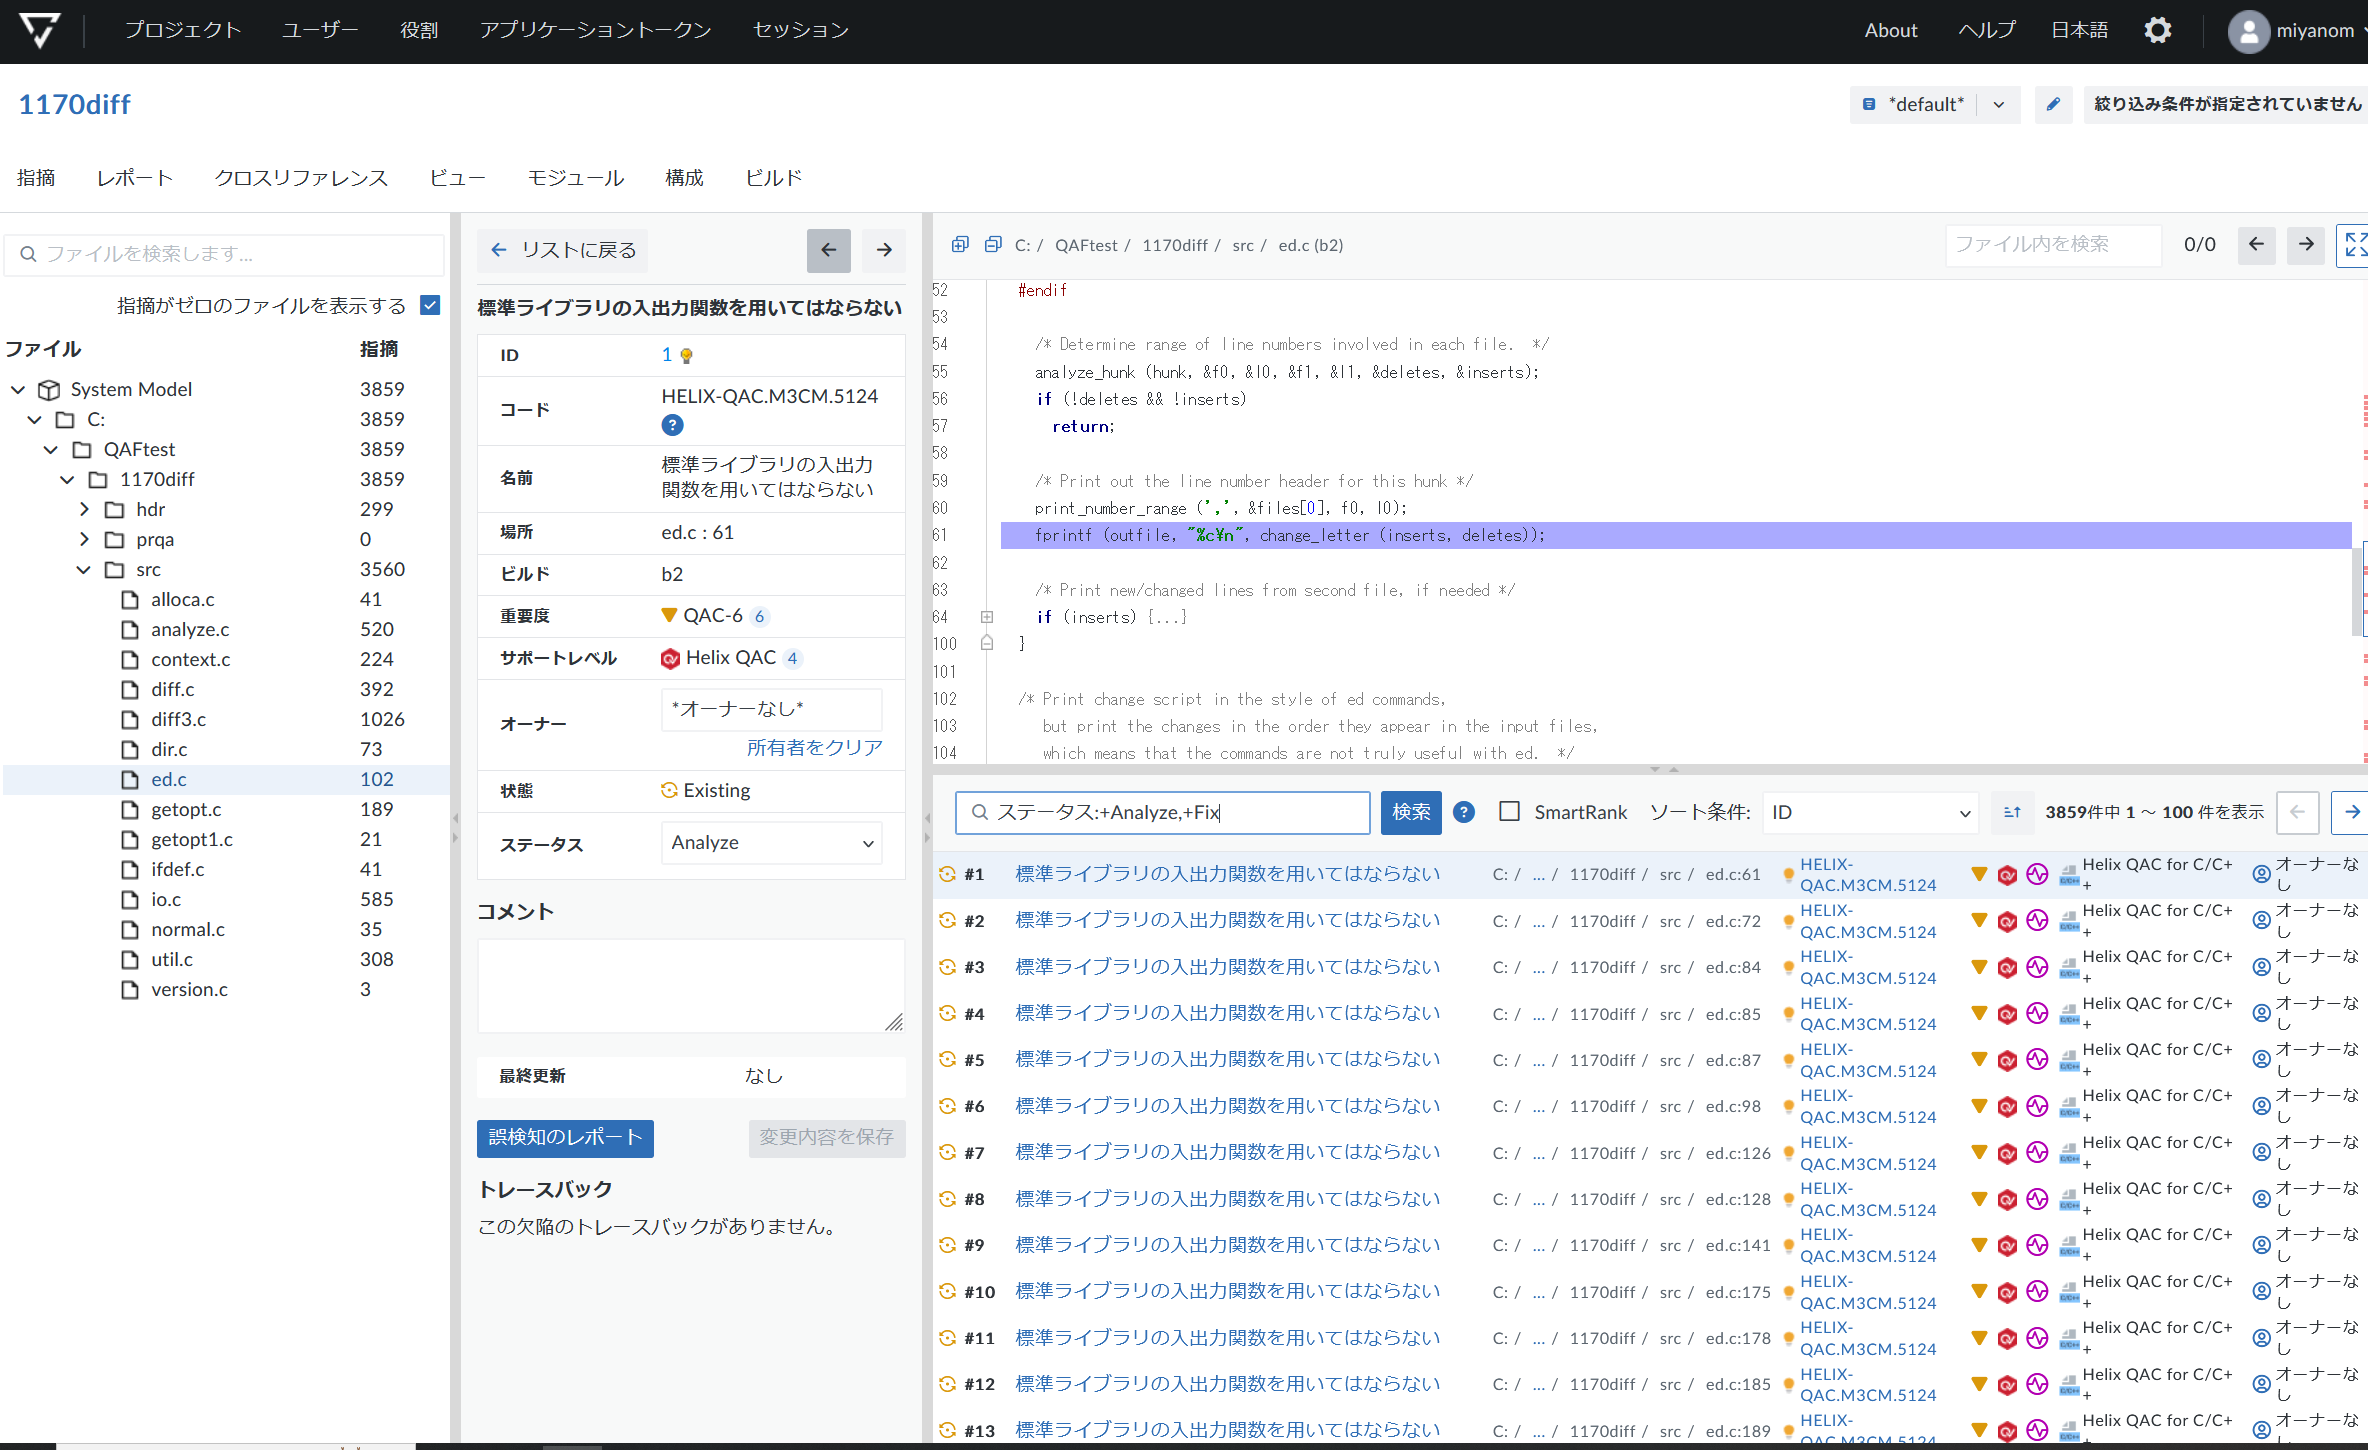This screenshot has width=2368, height=1450.
Task: Switch to the クロスリファレンス tab
Action: click(301, 178)
